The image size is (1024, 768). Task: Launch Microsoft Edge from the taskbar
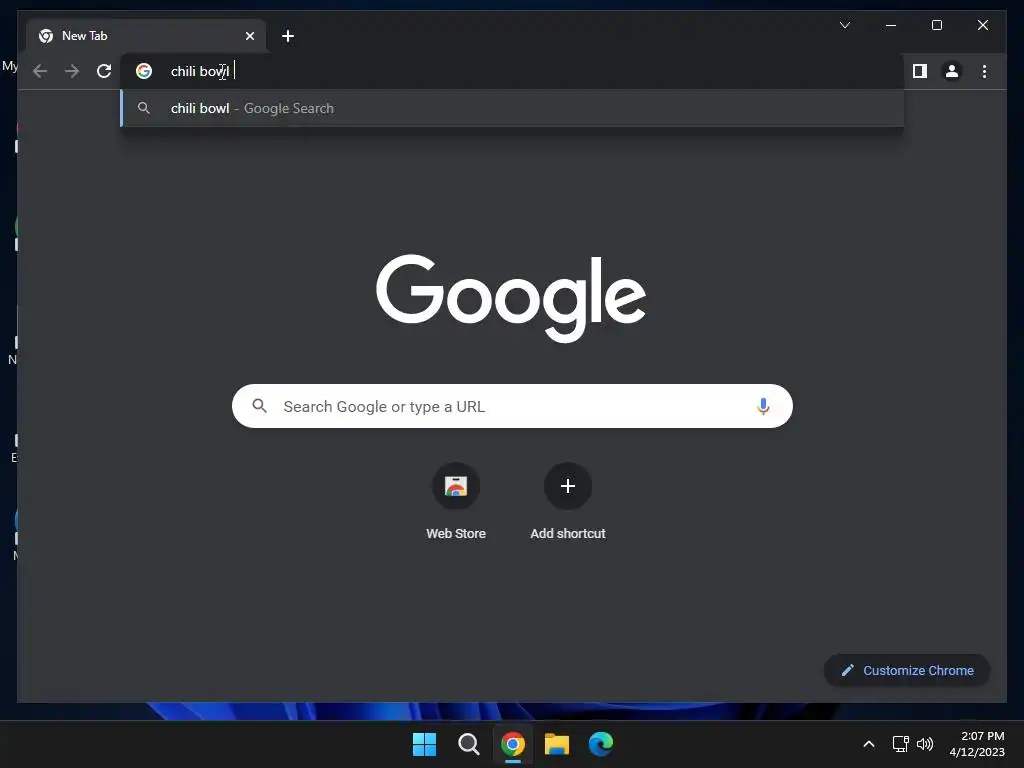[x=601, y=744]
